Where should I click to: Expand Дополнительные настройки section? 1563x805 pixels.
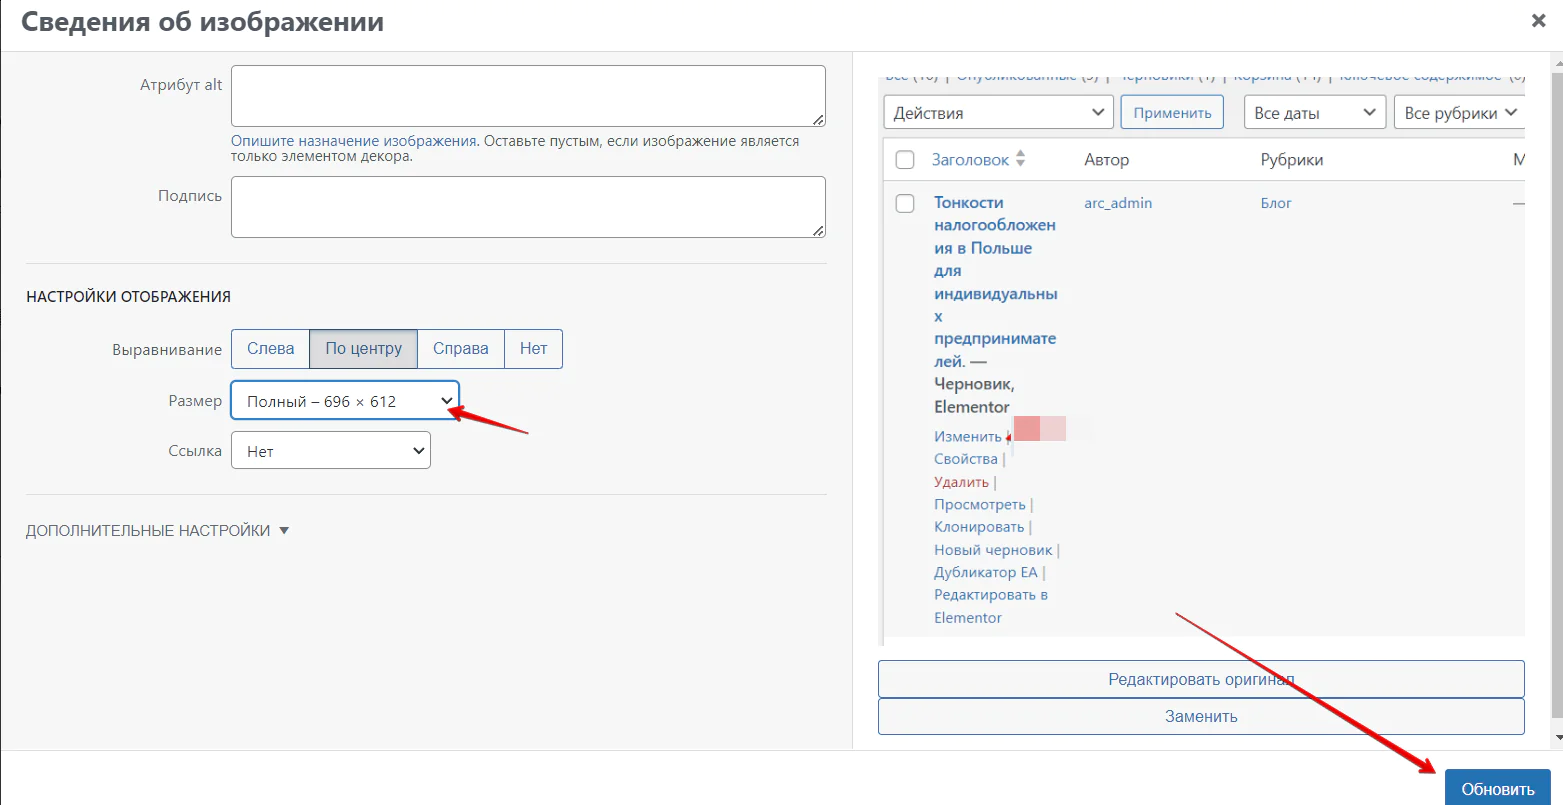[157, 531]
